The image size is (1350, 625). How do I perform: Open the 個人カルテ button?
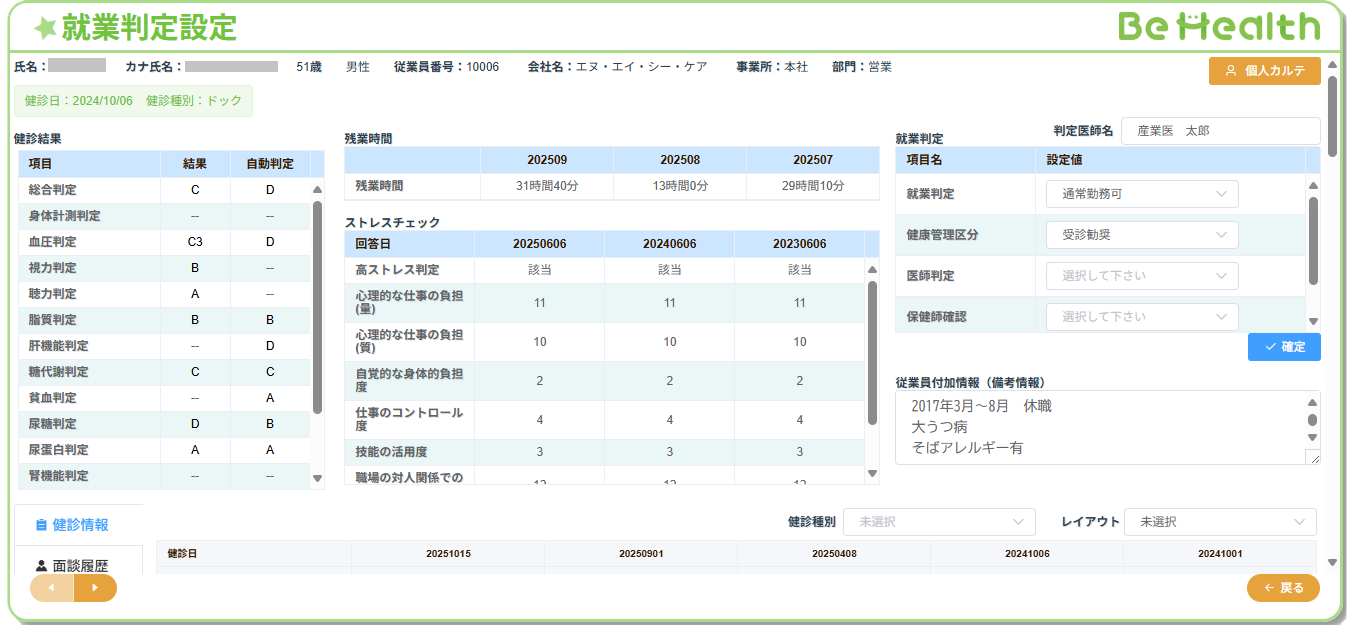coord(1264,71)
